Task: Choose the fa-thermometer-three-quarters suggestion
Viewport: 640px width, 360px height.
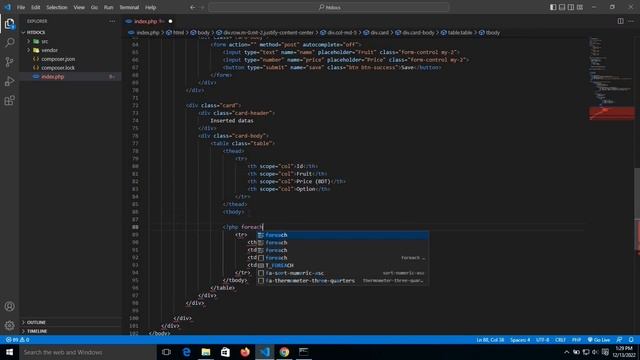Action: point(342,281)
